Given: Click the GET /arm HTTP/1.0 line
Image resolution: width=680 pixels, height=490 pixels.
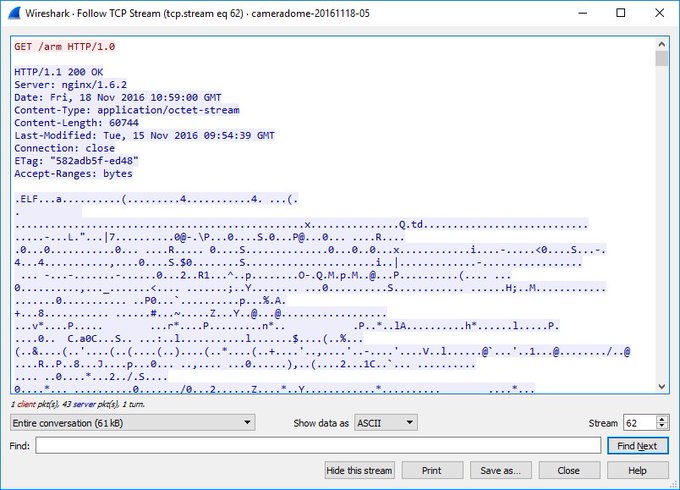Looking at the screenshot, I should pyautogui.click(x=65, y=46).
